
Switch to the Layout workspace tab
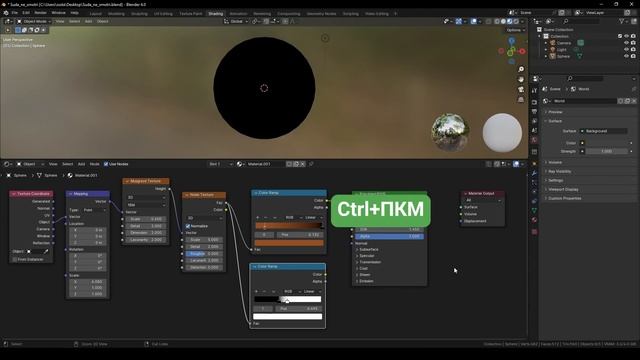[96, 13]
